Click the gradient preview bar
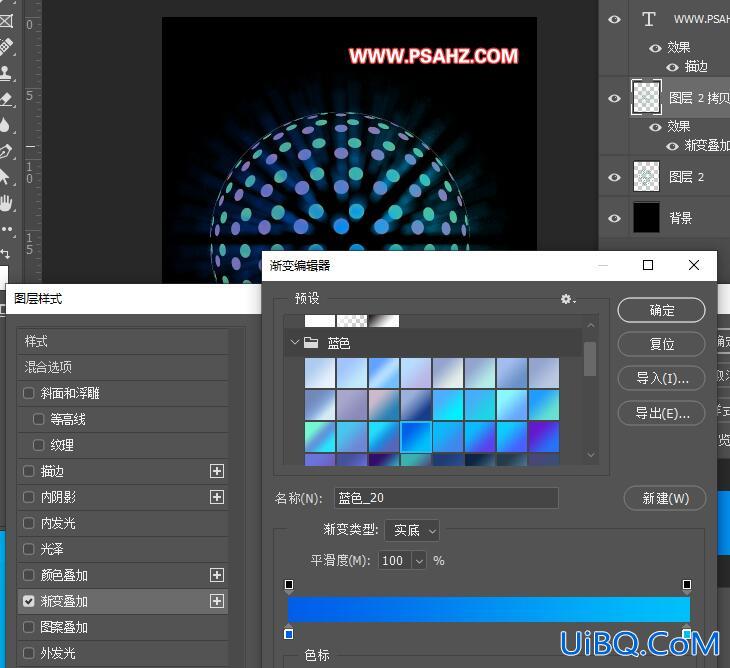Viewport: 730px width, 668px height. pyautogui.click(x=489, y=609)
